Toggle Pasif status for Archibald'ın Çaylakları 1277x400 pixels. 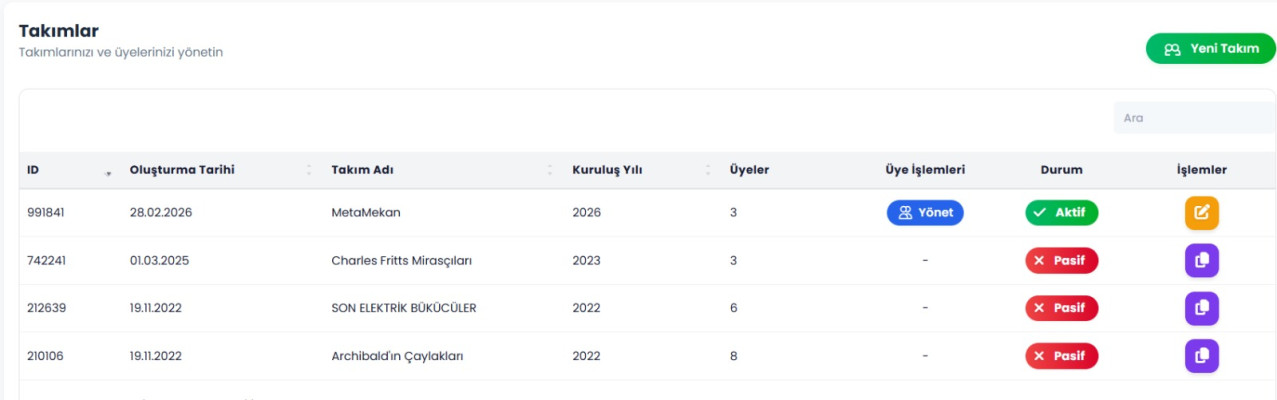[1061, 356]
